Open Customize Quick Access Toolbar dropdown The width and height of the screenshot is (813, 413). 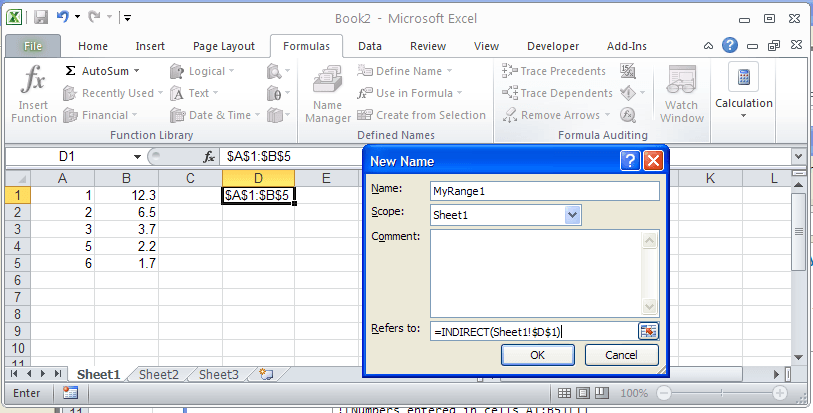point(127,18)
